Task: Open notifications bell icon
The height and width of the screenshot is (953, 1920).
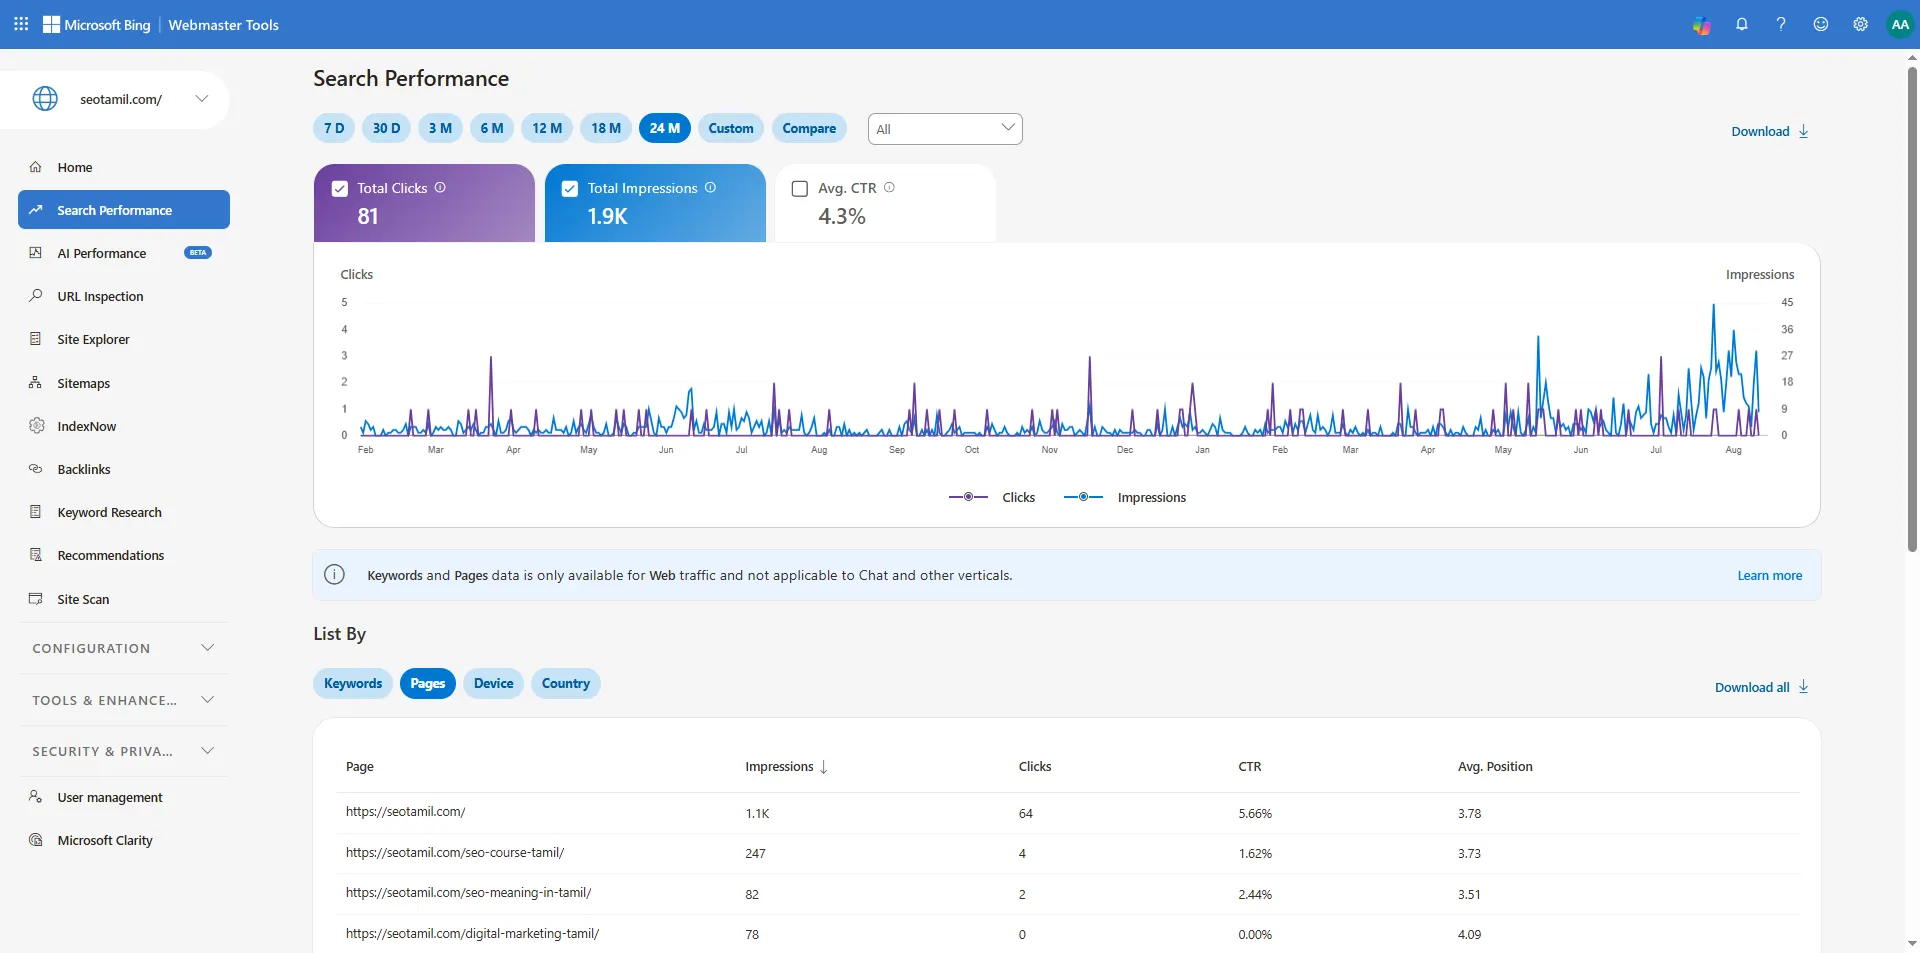Action: click(1742, 25)
